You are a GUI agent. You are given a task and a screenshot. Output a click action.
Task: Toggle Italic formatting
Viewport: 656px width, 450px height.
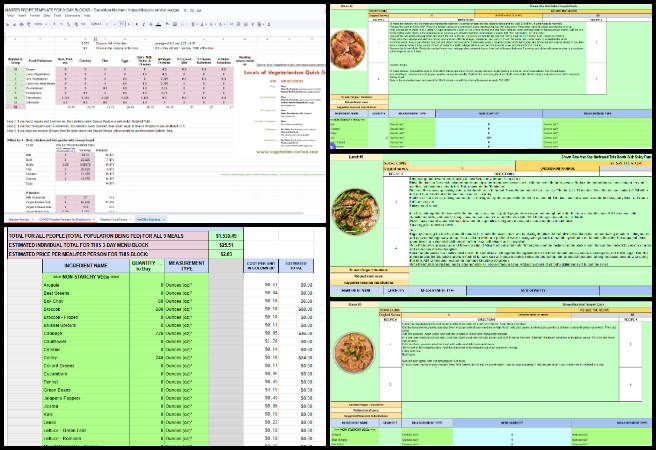pyautogui.click(x=144, y=24)
